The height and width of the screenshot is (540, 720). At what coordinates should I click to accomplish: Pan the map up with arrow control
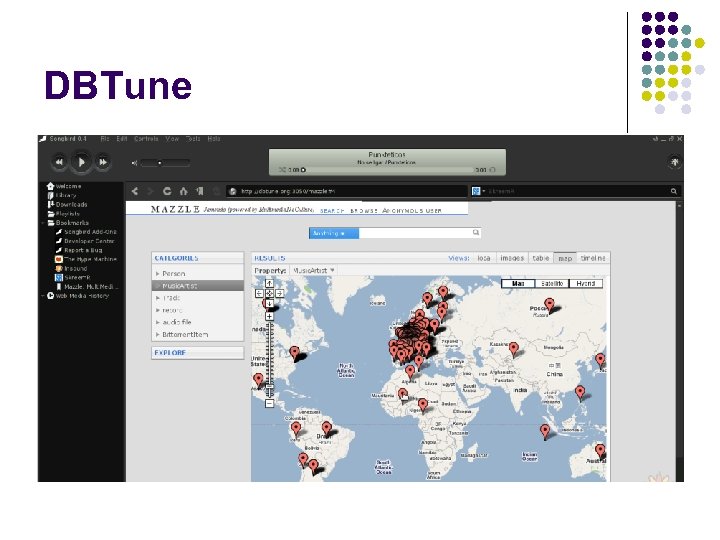click(269, 283)
